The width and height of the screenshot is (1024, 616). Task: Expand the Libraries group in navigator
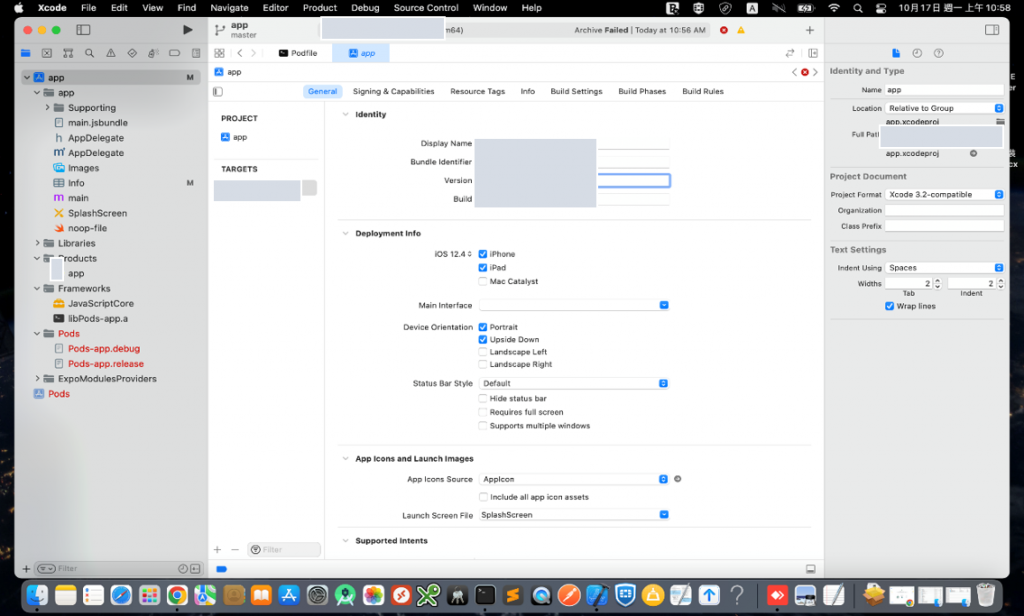click(37, 243)
